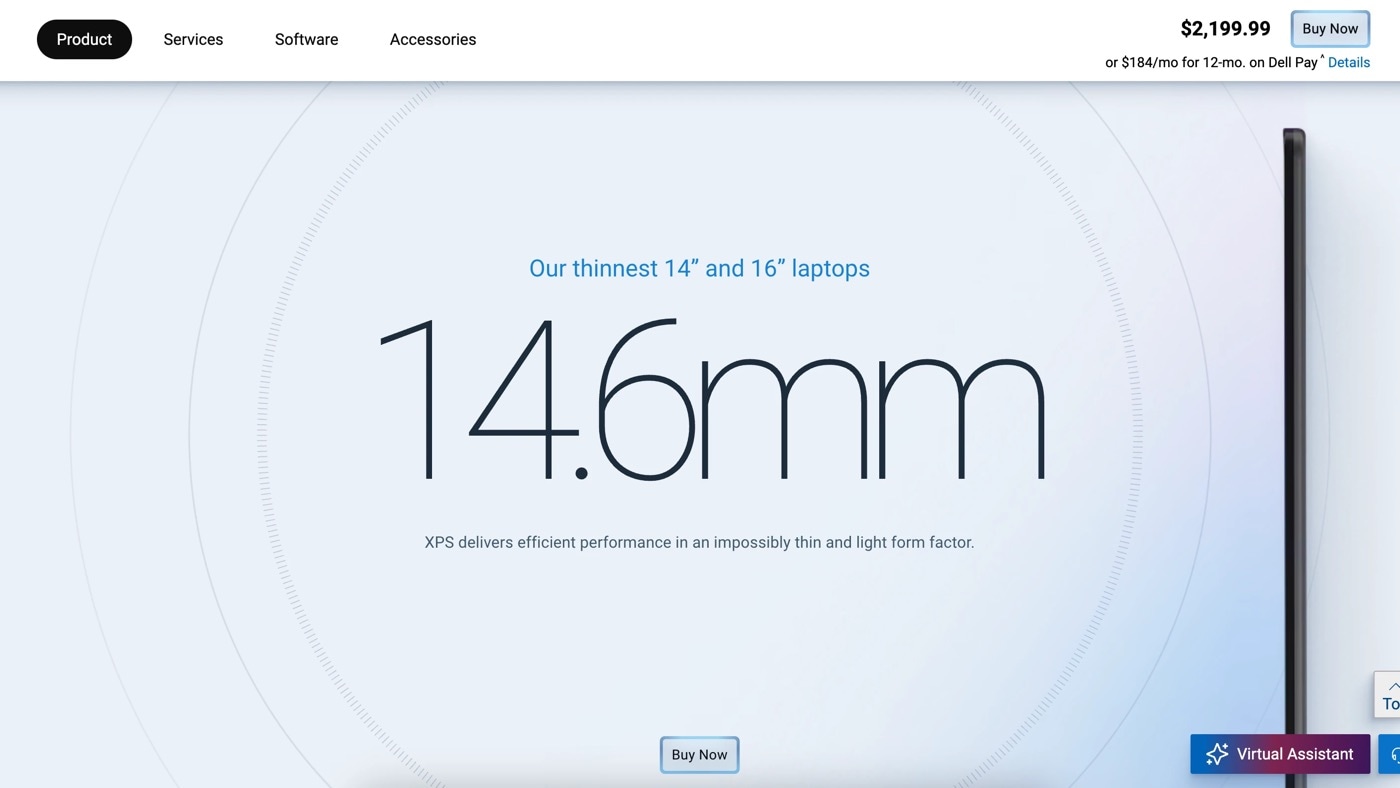Image resolution: width=1400 pixels, height=788 pixels.
Task: Open the Services tab
Action: pyautogui.click(x=193, y=39)
